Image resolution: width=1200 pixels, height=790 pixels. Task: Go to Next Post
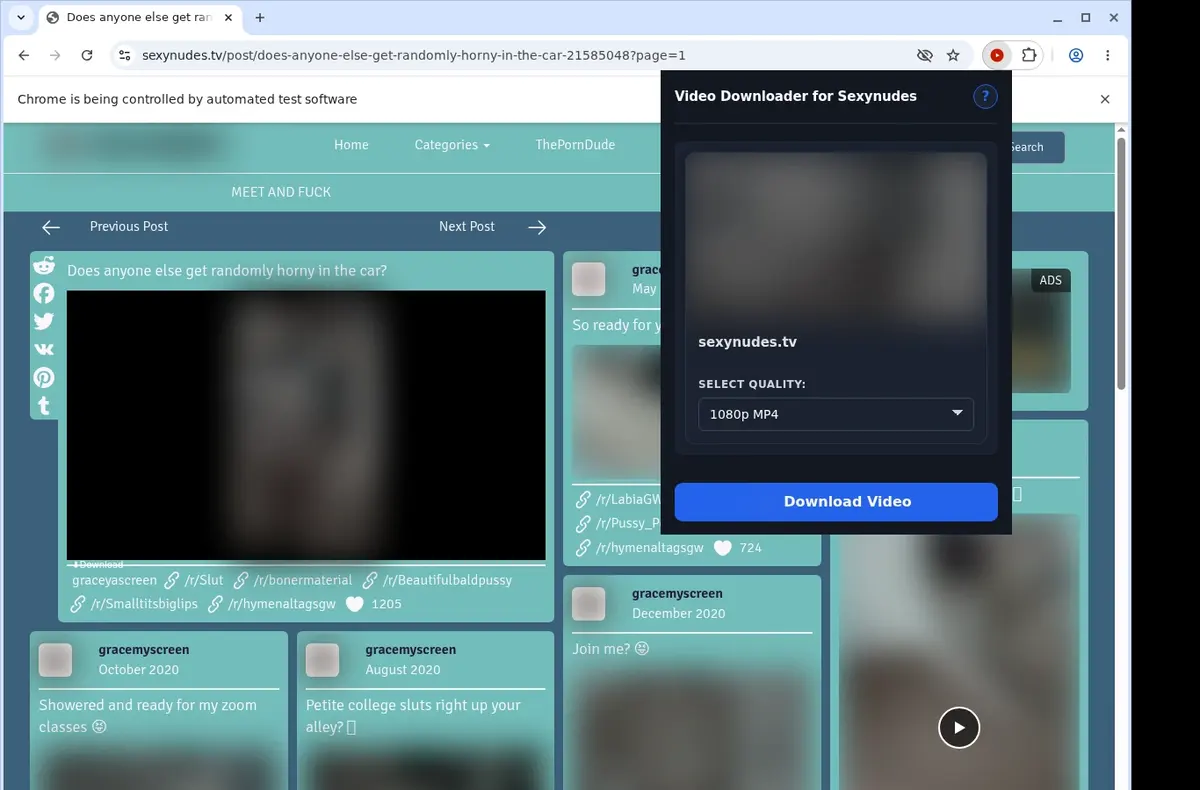coord(467,227)
